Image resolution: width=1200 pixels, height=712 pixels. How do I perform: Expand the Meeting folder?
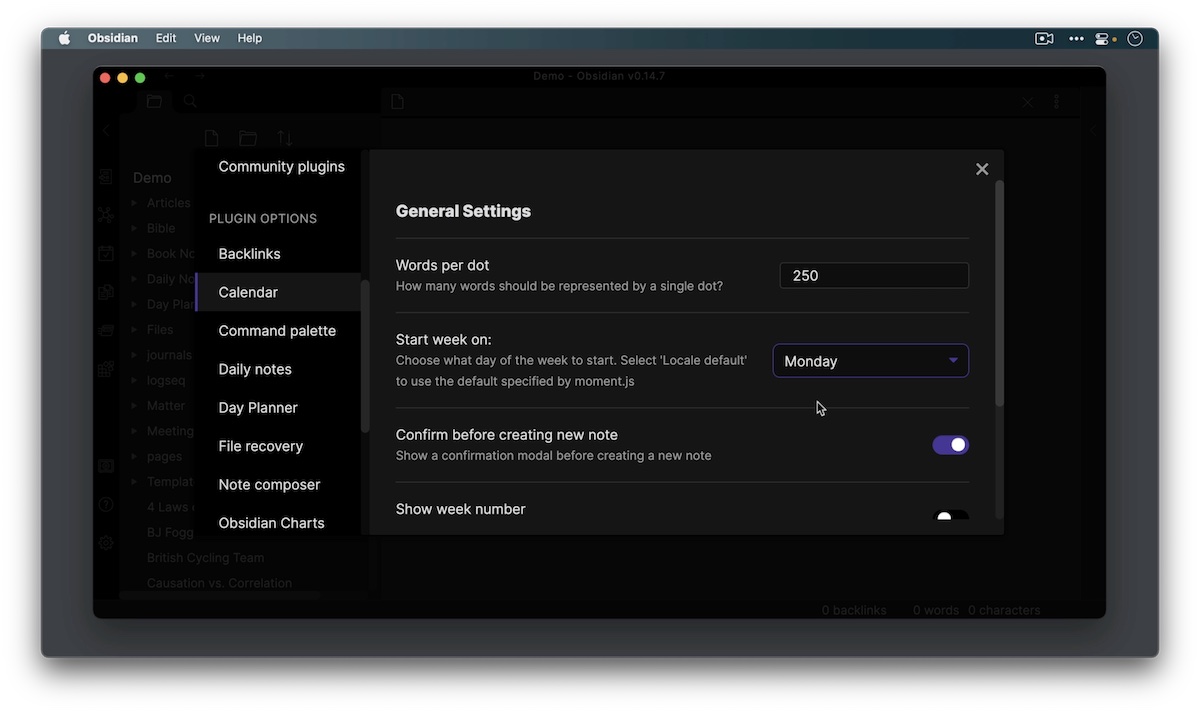pos(134,431)
